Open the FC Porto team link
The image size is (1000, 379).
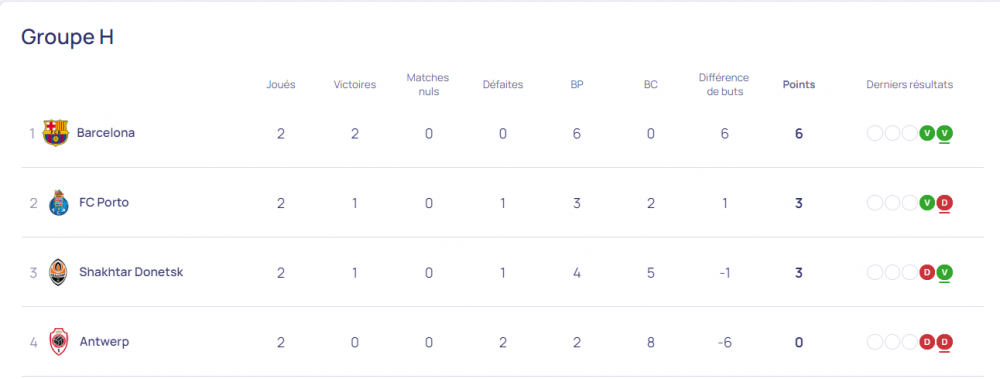104,202
